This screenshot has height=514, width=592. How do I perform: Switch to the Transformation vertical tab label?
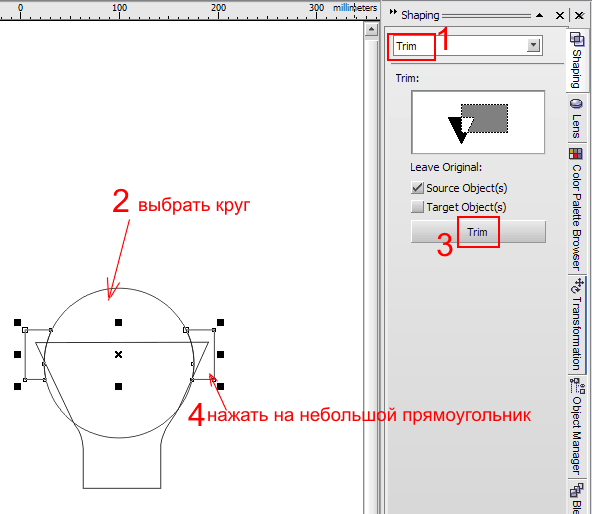click(576, 333)
